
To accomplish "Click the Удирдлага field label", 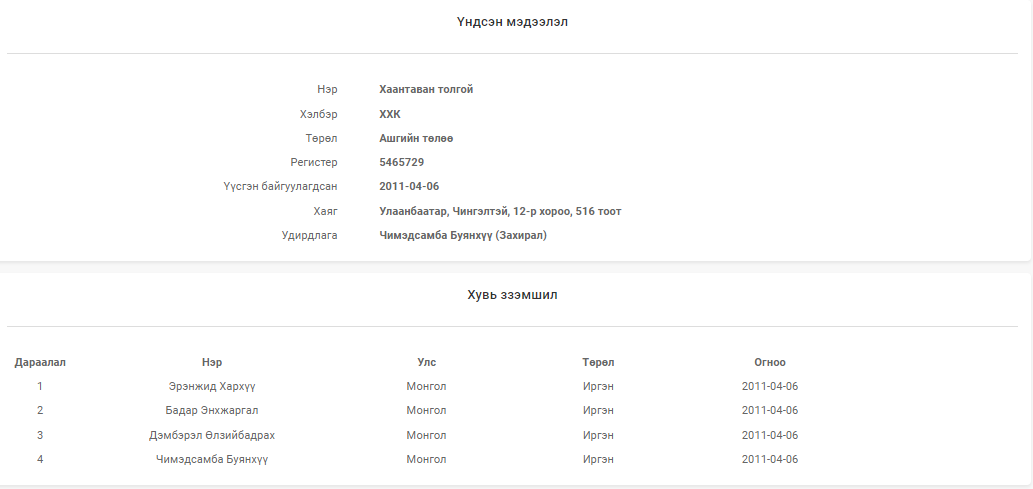I will click(x=309, y=235).
